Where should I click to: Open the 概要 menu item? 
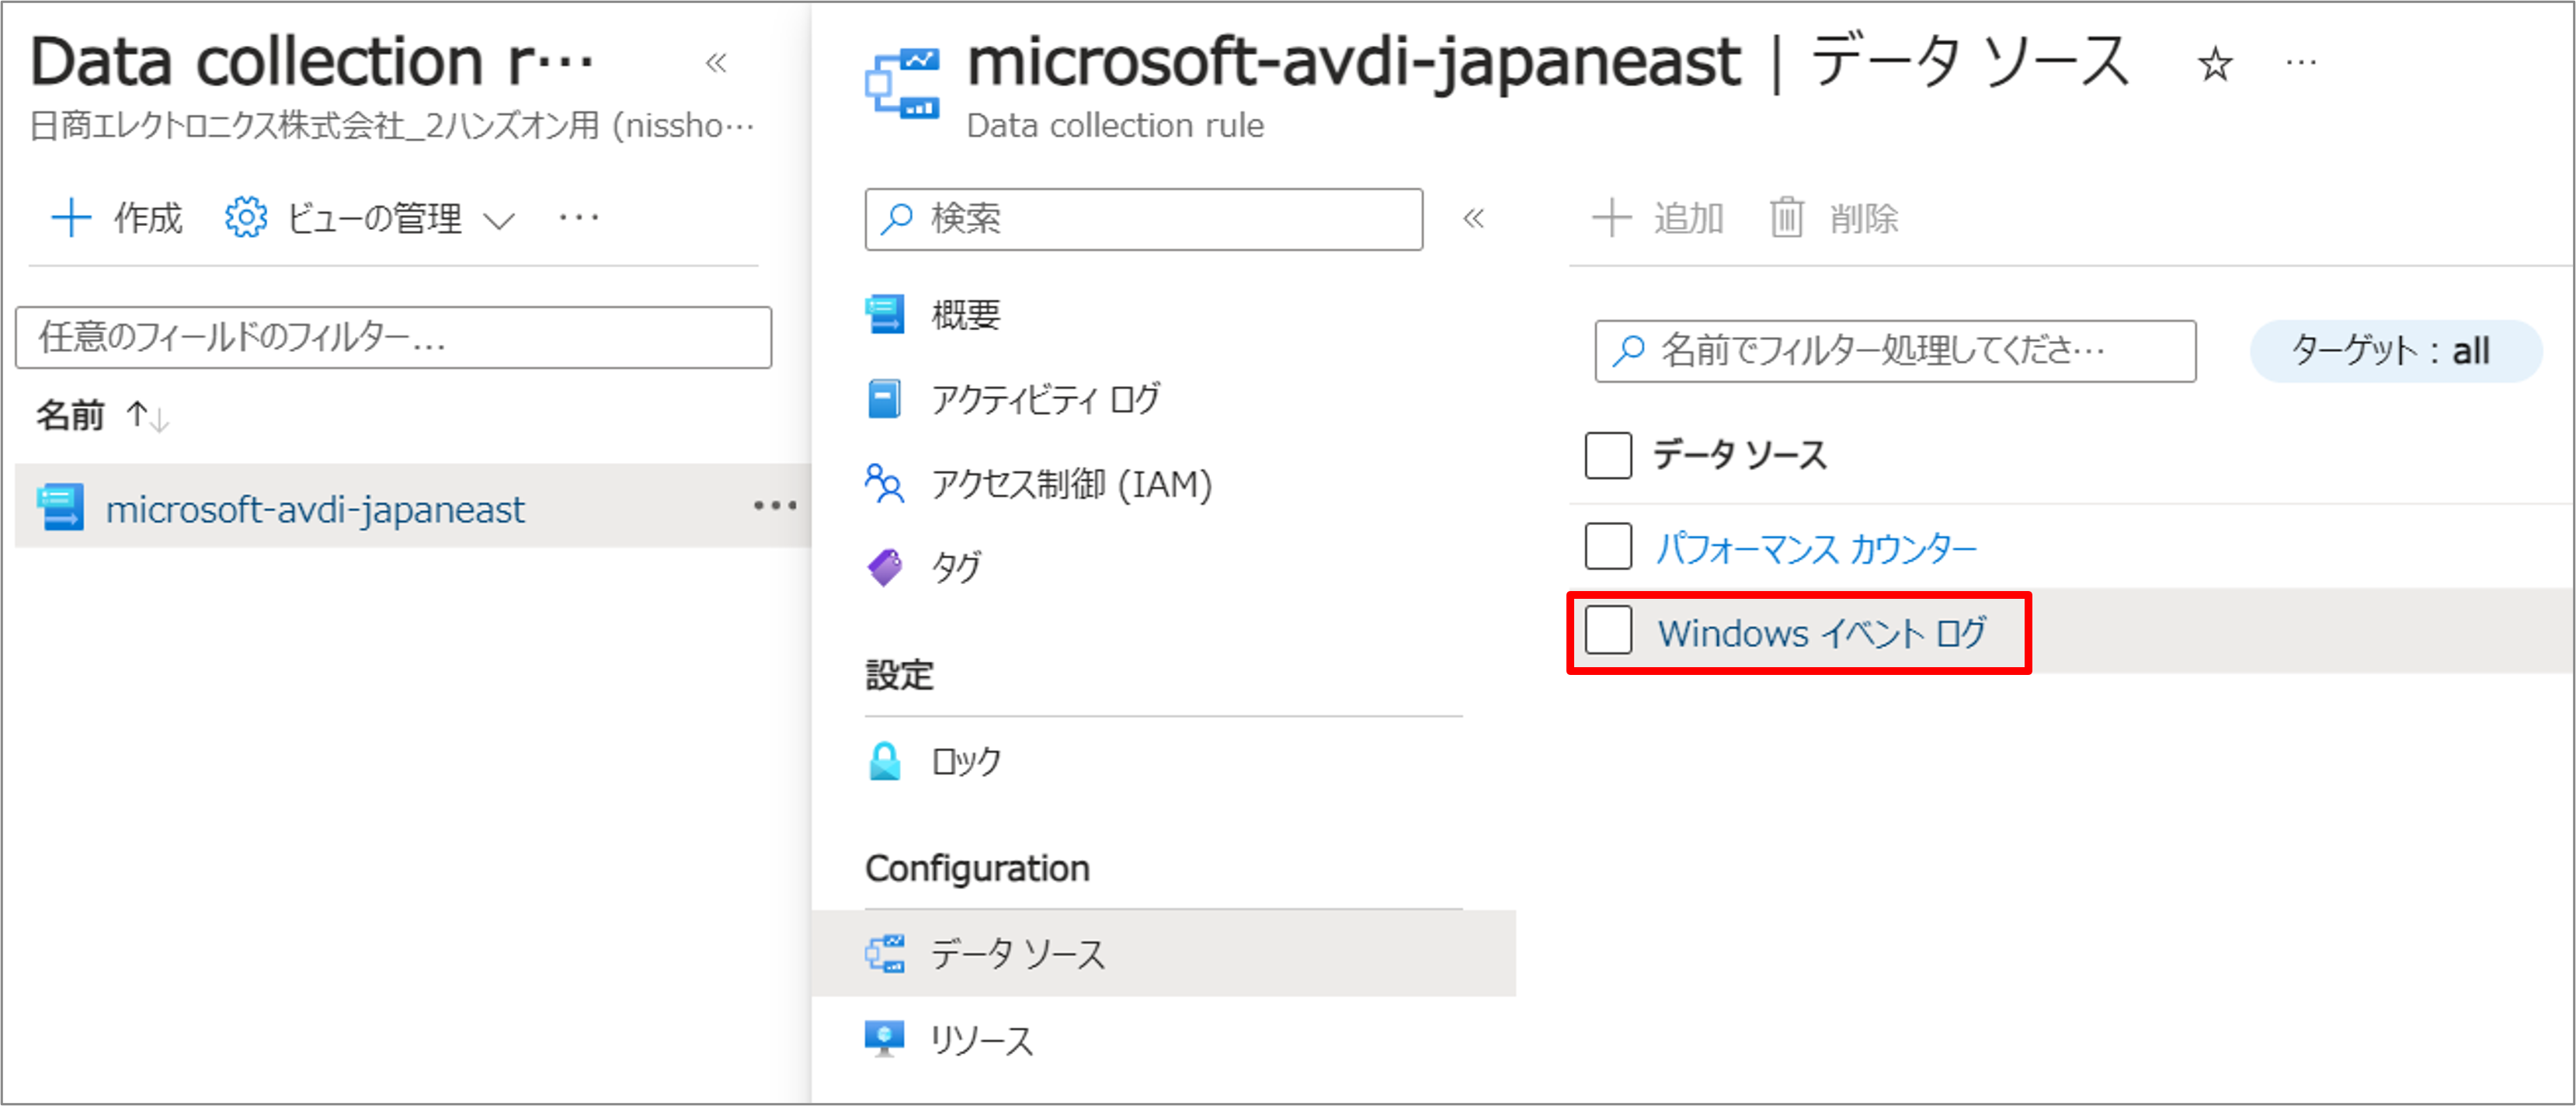[x=965, y=315]
